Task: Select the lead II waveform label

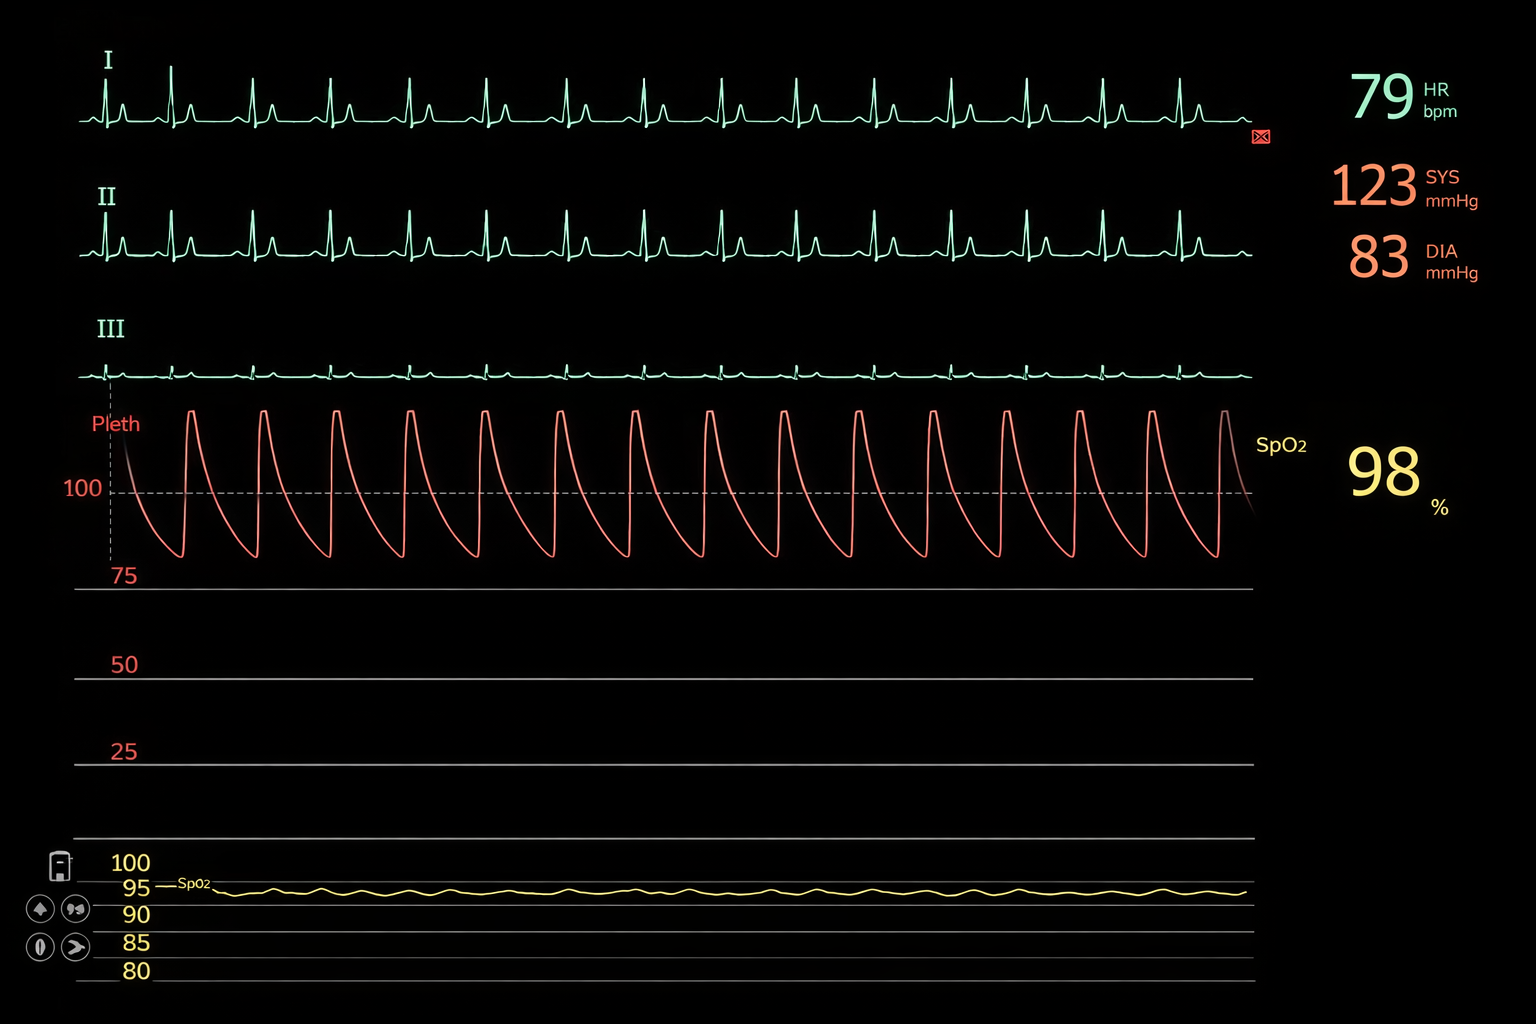Action: [x=105, y=197]
